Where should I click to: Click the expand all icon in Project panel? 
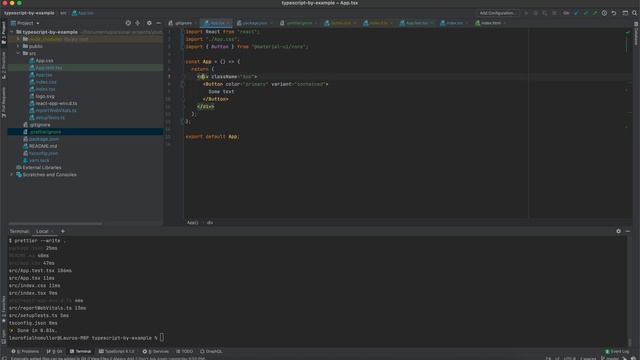pyautogui.click(x=138, y=23)
